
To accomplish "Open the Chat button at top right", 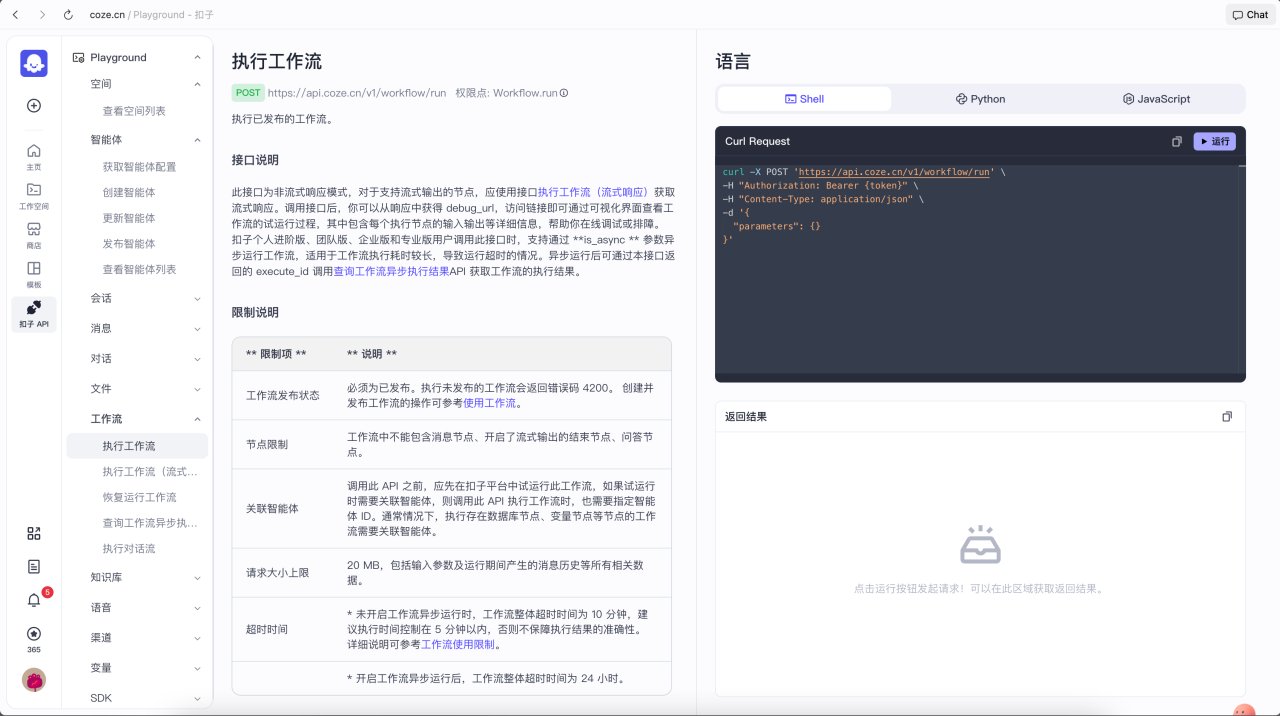I will 1251,15.
